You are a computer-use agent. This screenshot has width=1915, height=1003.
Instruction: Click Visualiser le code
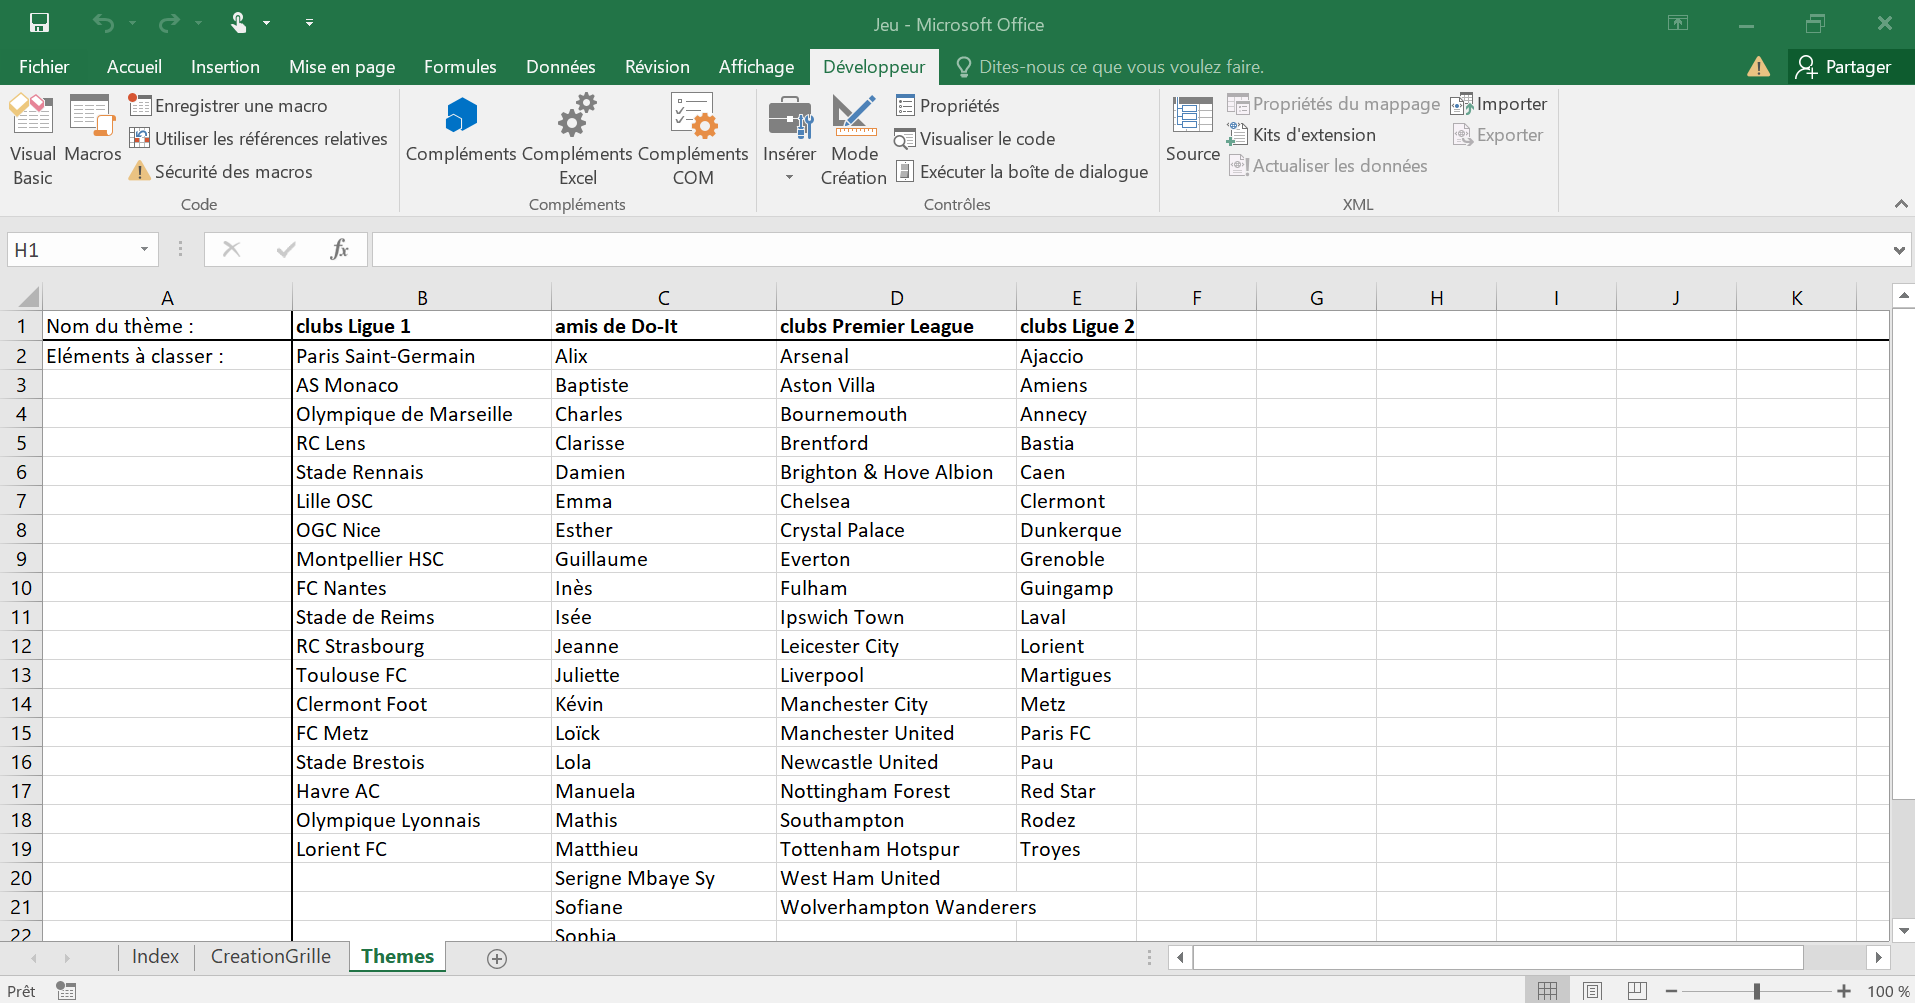tap(975, 139)
